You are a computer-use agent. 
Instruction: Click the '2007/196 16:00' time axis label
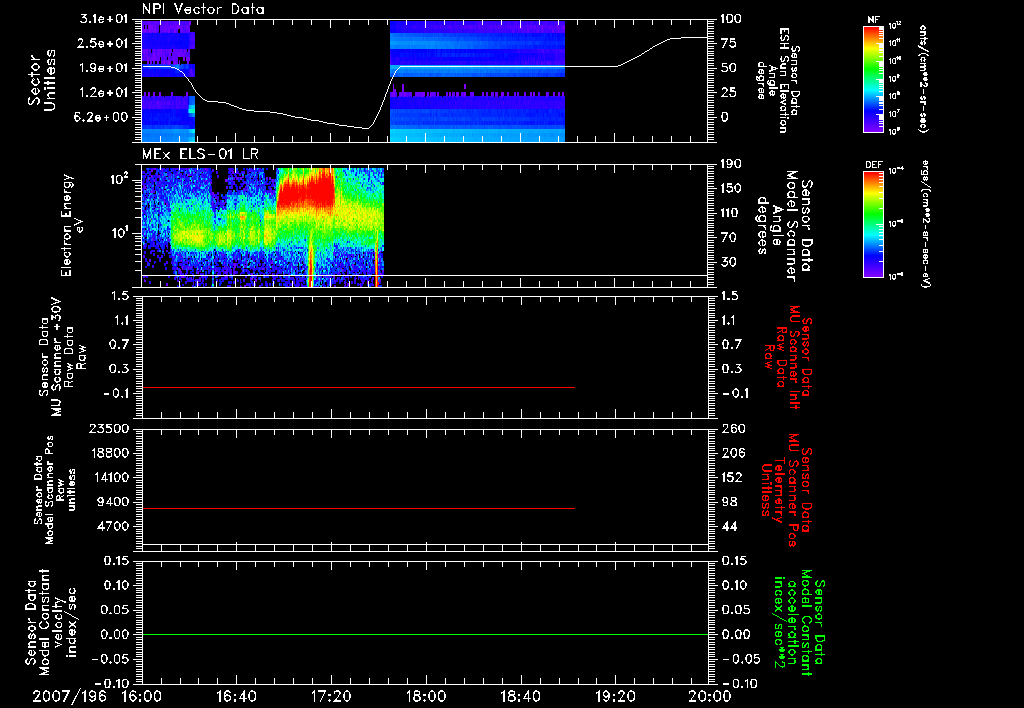click(x=98, y=696)
